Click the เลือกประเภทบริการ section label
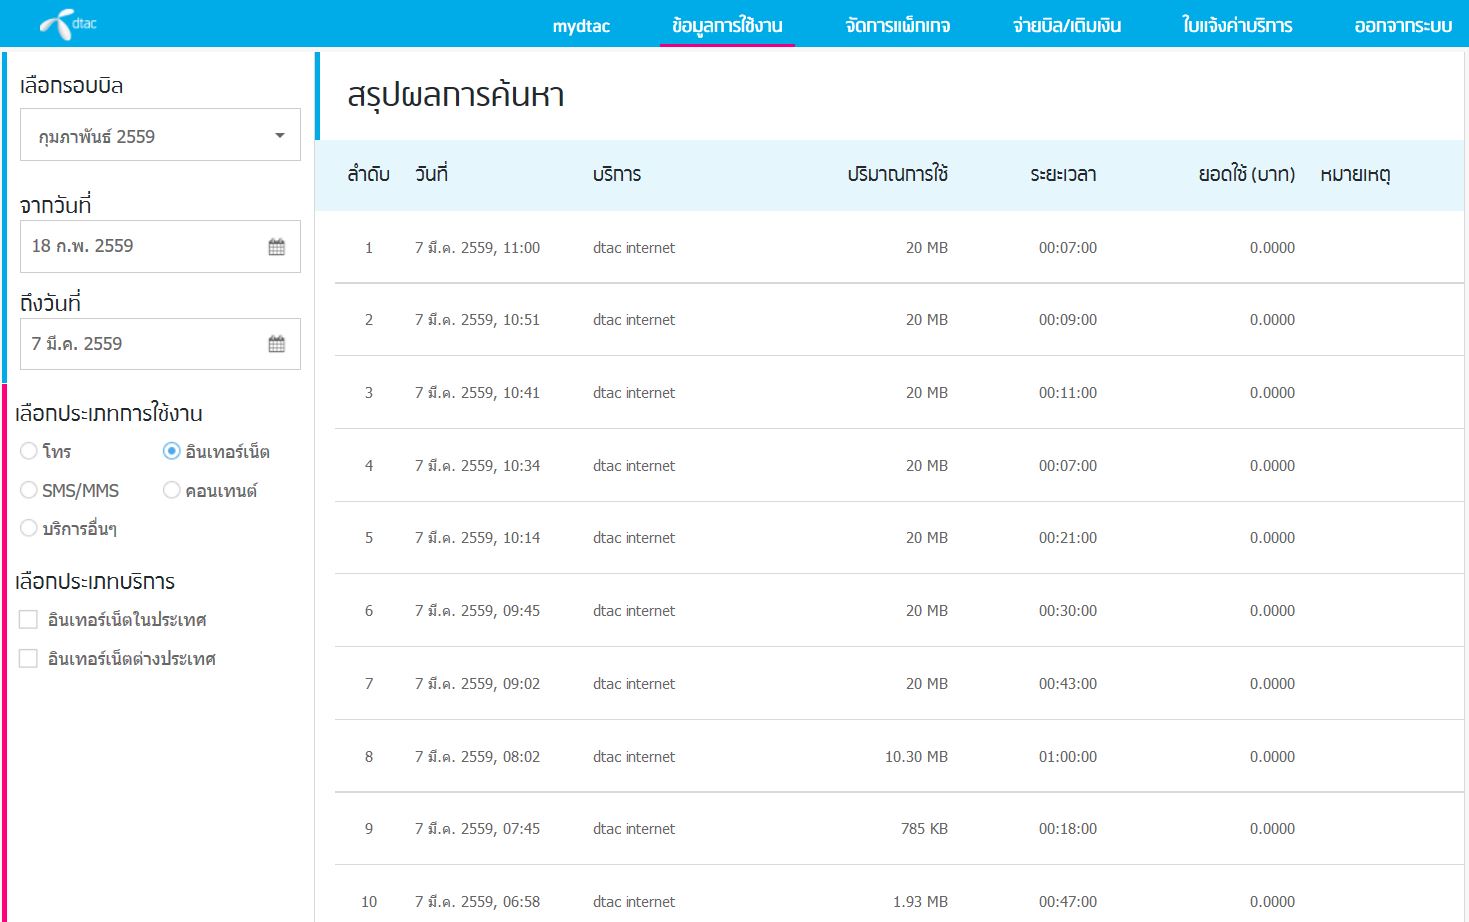 [x=95, y=582]
